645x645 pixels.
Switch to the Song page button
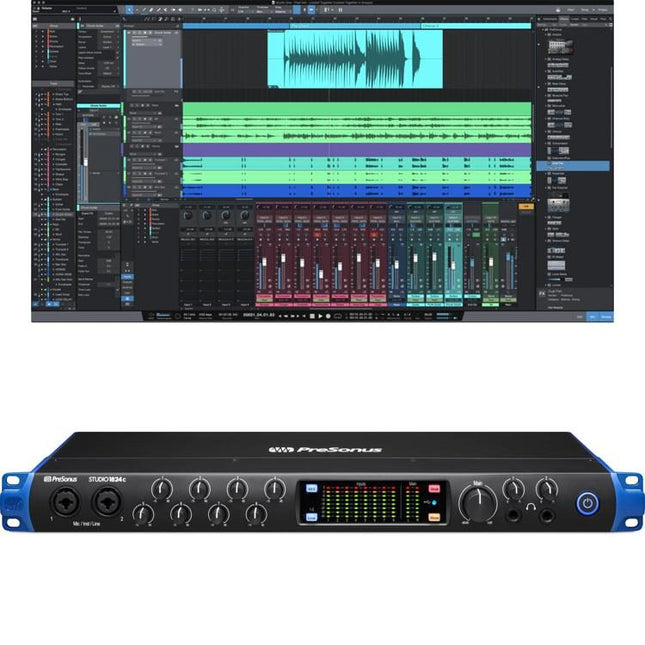585,10
